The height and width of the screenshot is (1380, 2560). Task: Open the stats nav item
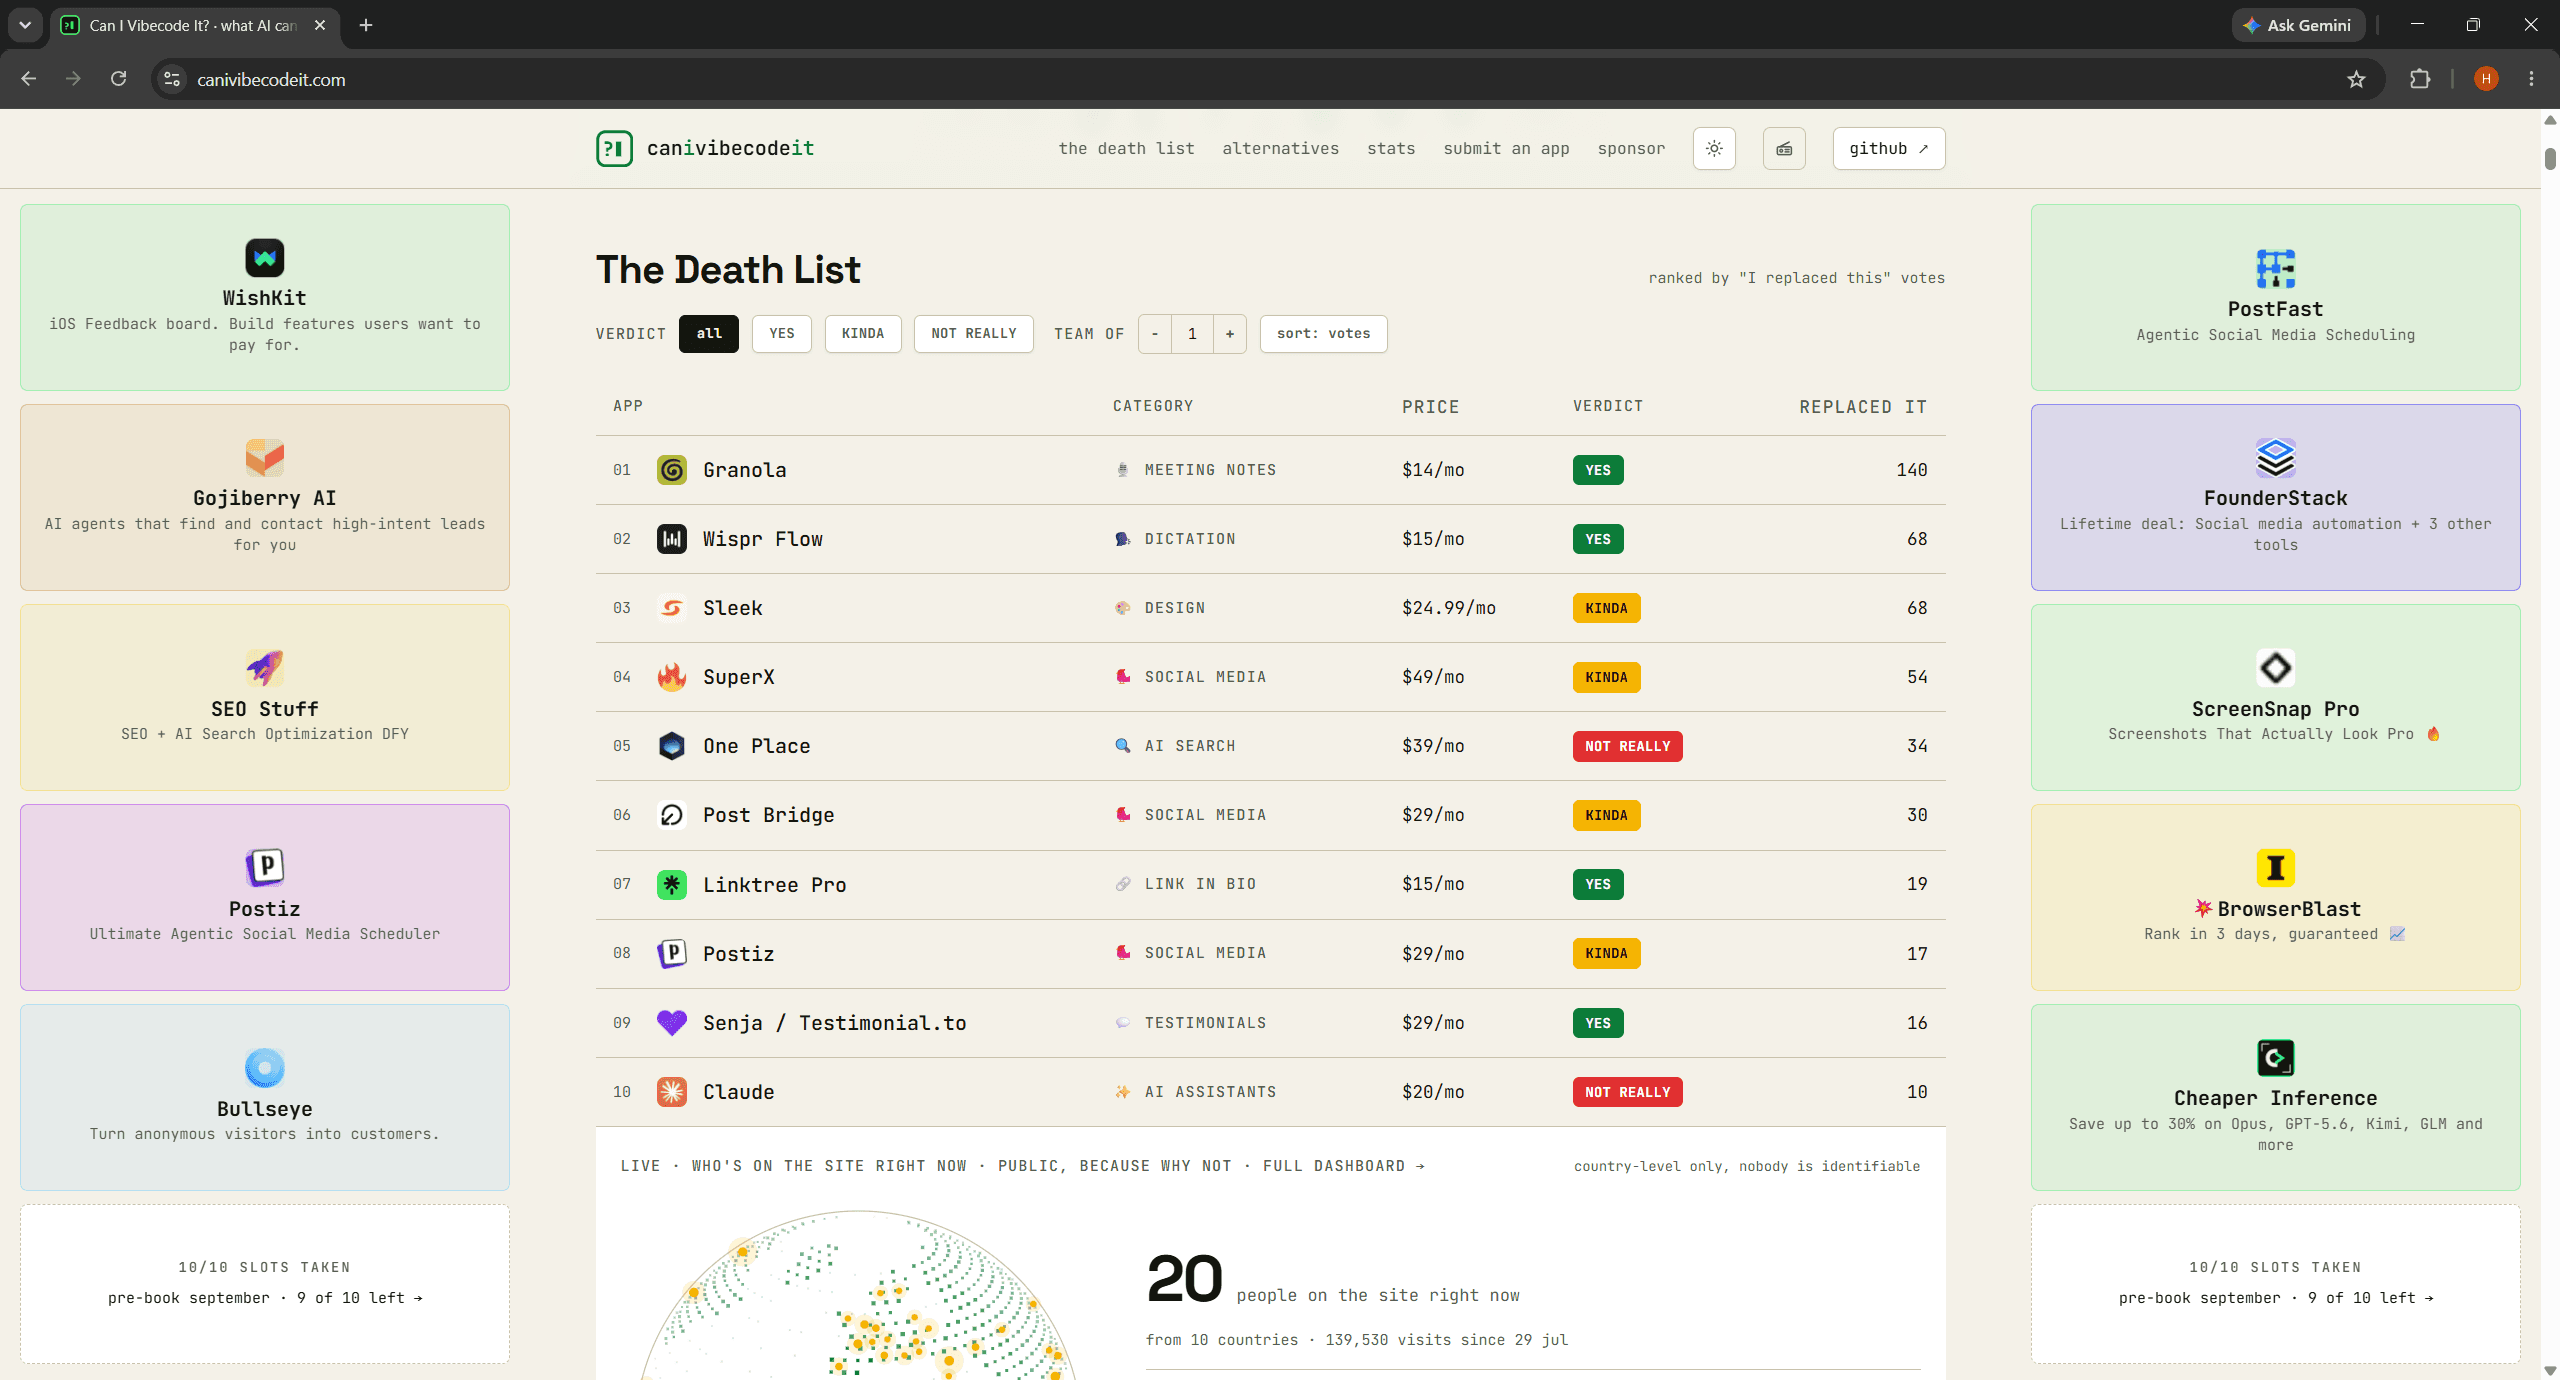[x=1391, y=148]
